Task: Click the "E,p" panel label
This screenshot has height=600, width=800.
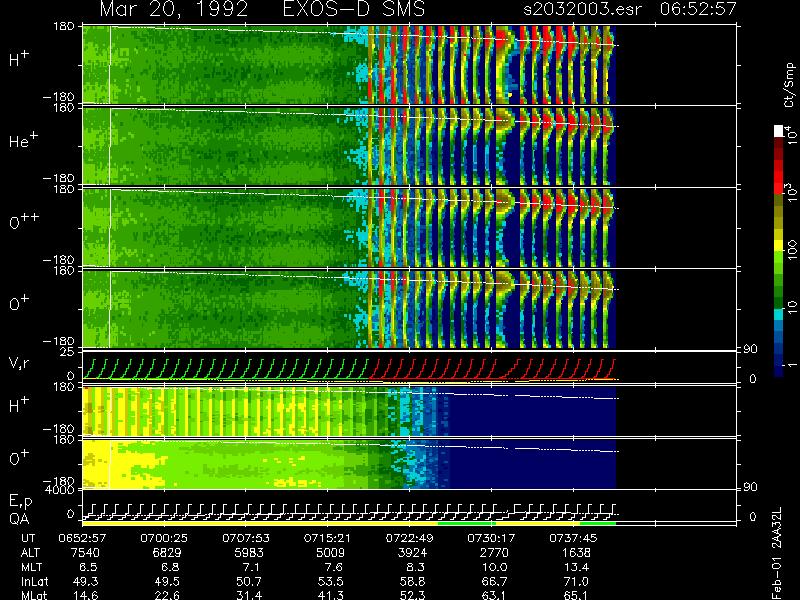Action: pos(20,502)
